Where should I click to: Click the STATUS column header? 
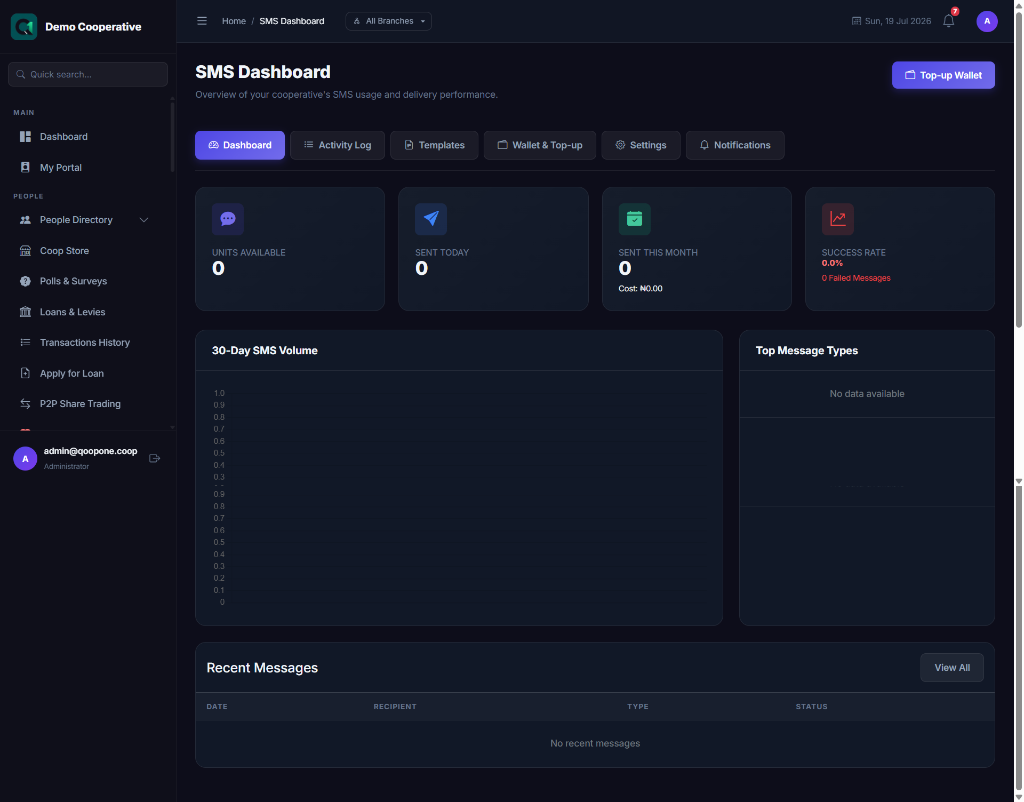(x=812, y=707)
